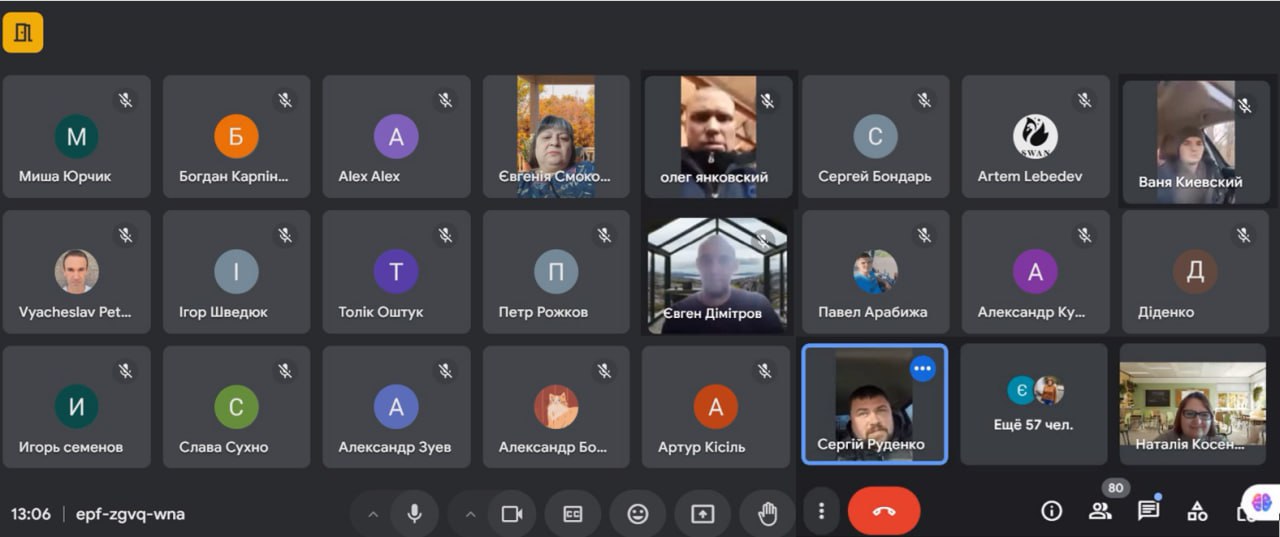This screenshot has width=1280, height=537.
Task: Click the green И avatar of Игорь семенов
Action: click(76, 407)
